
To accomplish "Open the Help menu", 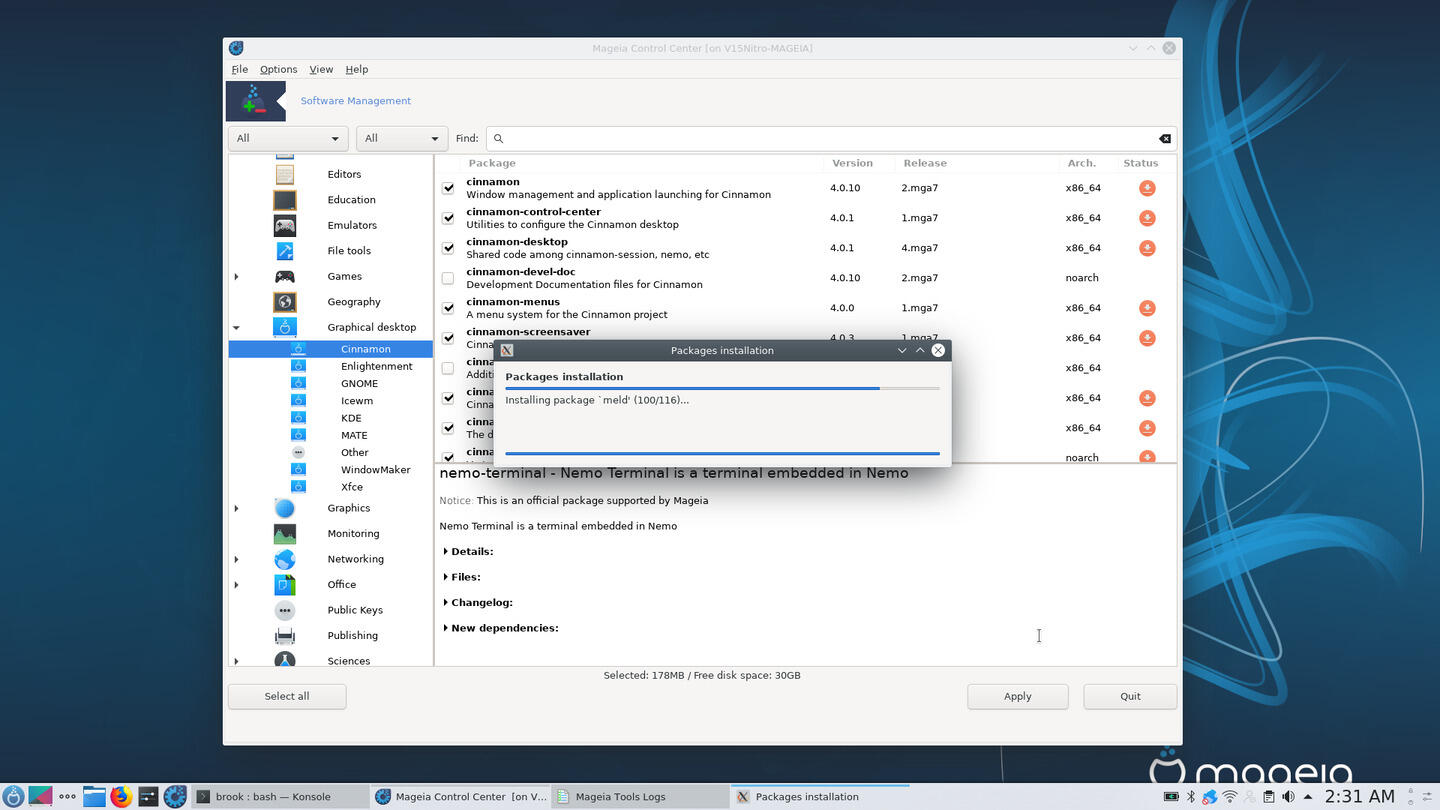I will point(357,70).
